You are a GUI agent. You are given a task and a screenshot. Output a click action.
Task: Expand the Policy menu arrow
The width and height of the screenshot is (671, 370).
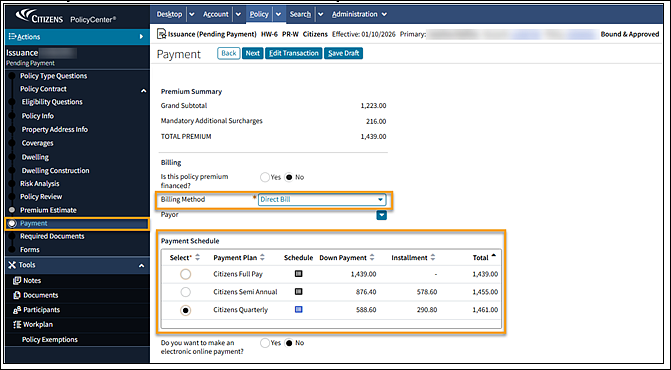(278, 14)
